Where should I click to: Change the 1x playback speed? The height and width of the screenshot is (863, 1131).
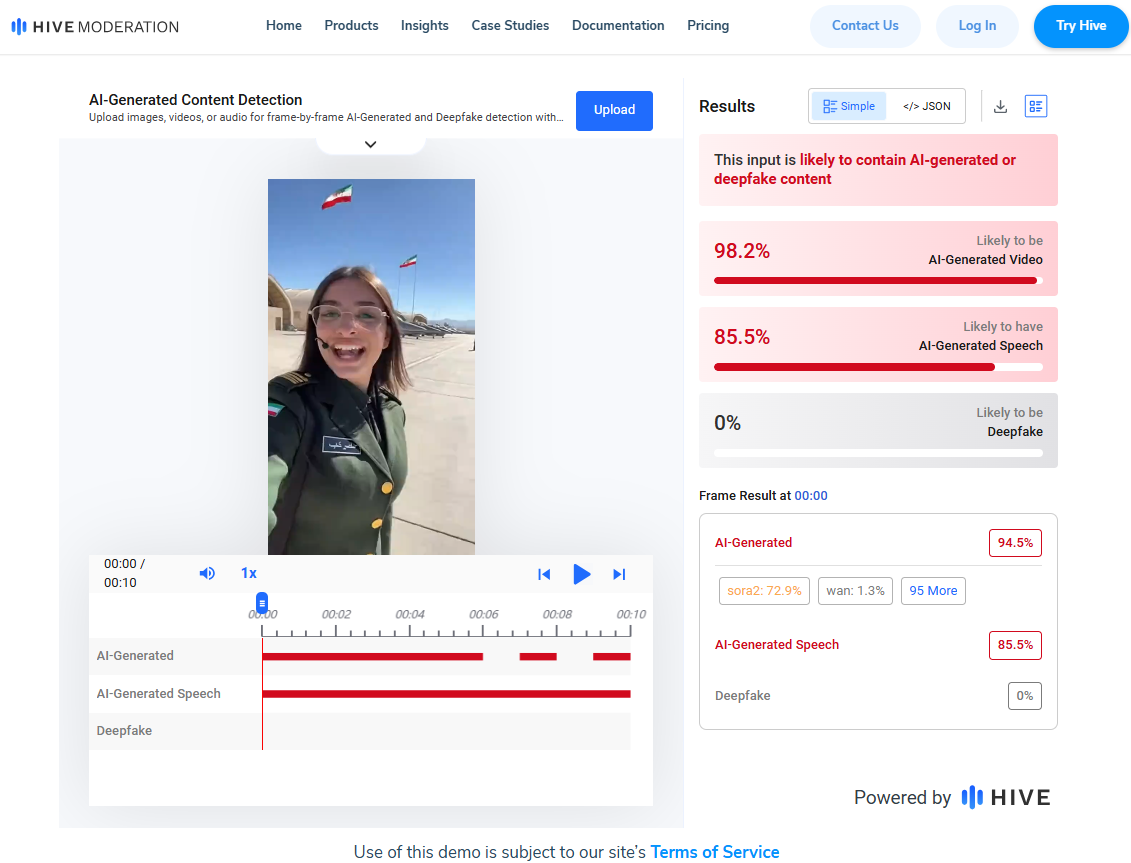point(249,573)
